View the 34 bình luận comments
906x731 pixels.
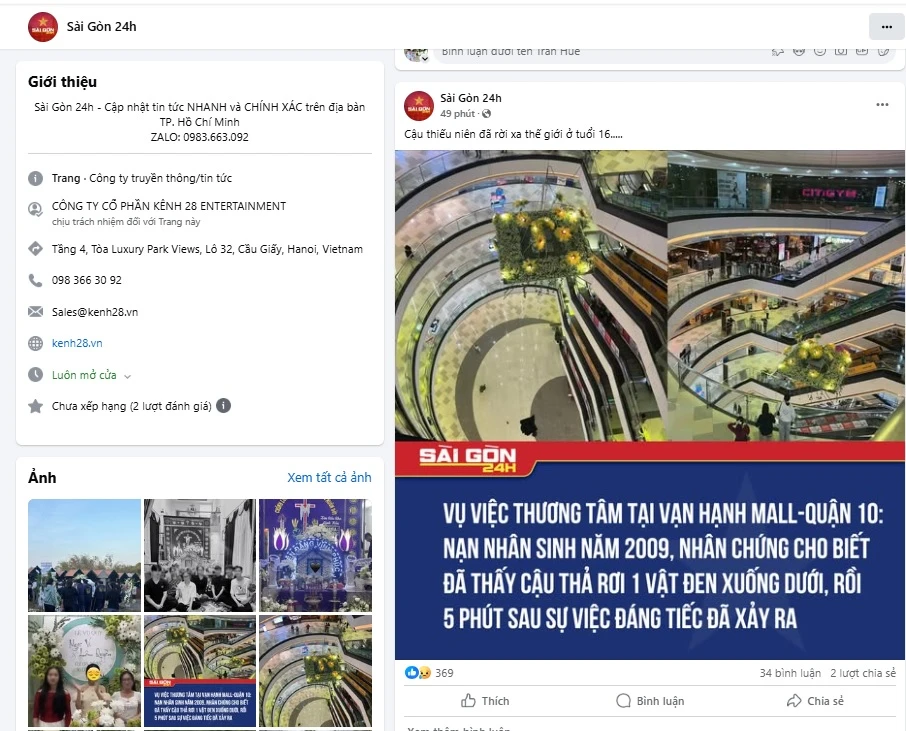pyautogui.click(x=790, y=673)
